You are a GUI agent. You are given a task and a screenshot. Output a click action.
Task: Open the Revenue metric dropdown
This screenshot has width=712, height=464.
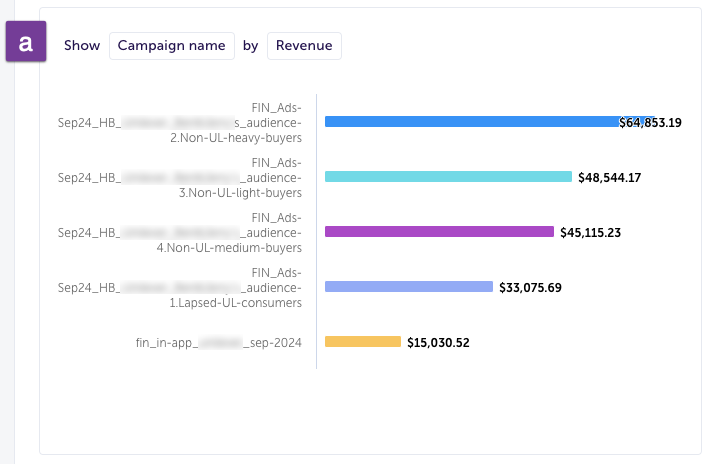point(304,46)
